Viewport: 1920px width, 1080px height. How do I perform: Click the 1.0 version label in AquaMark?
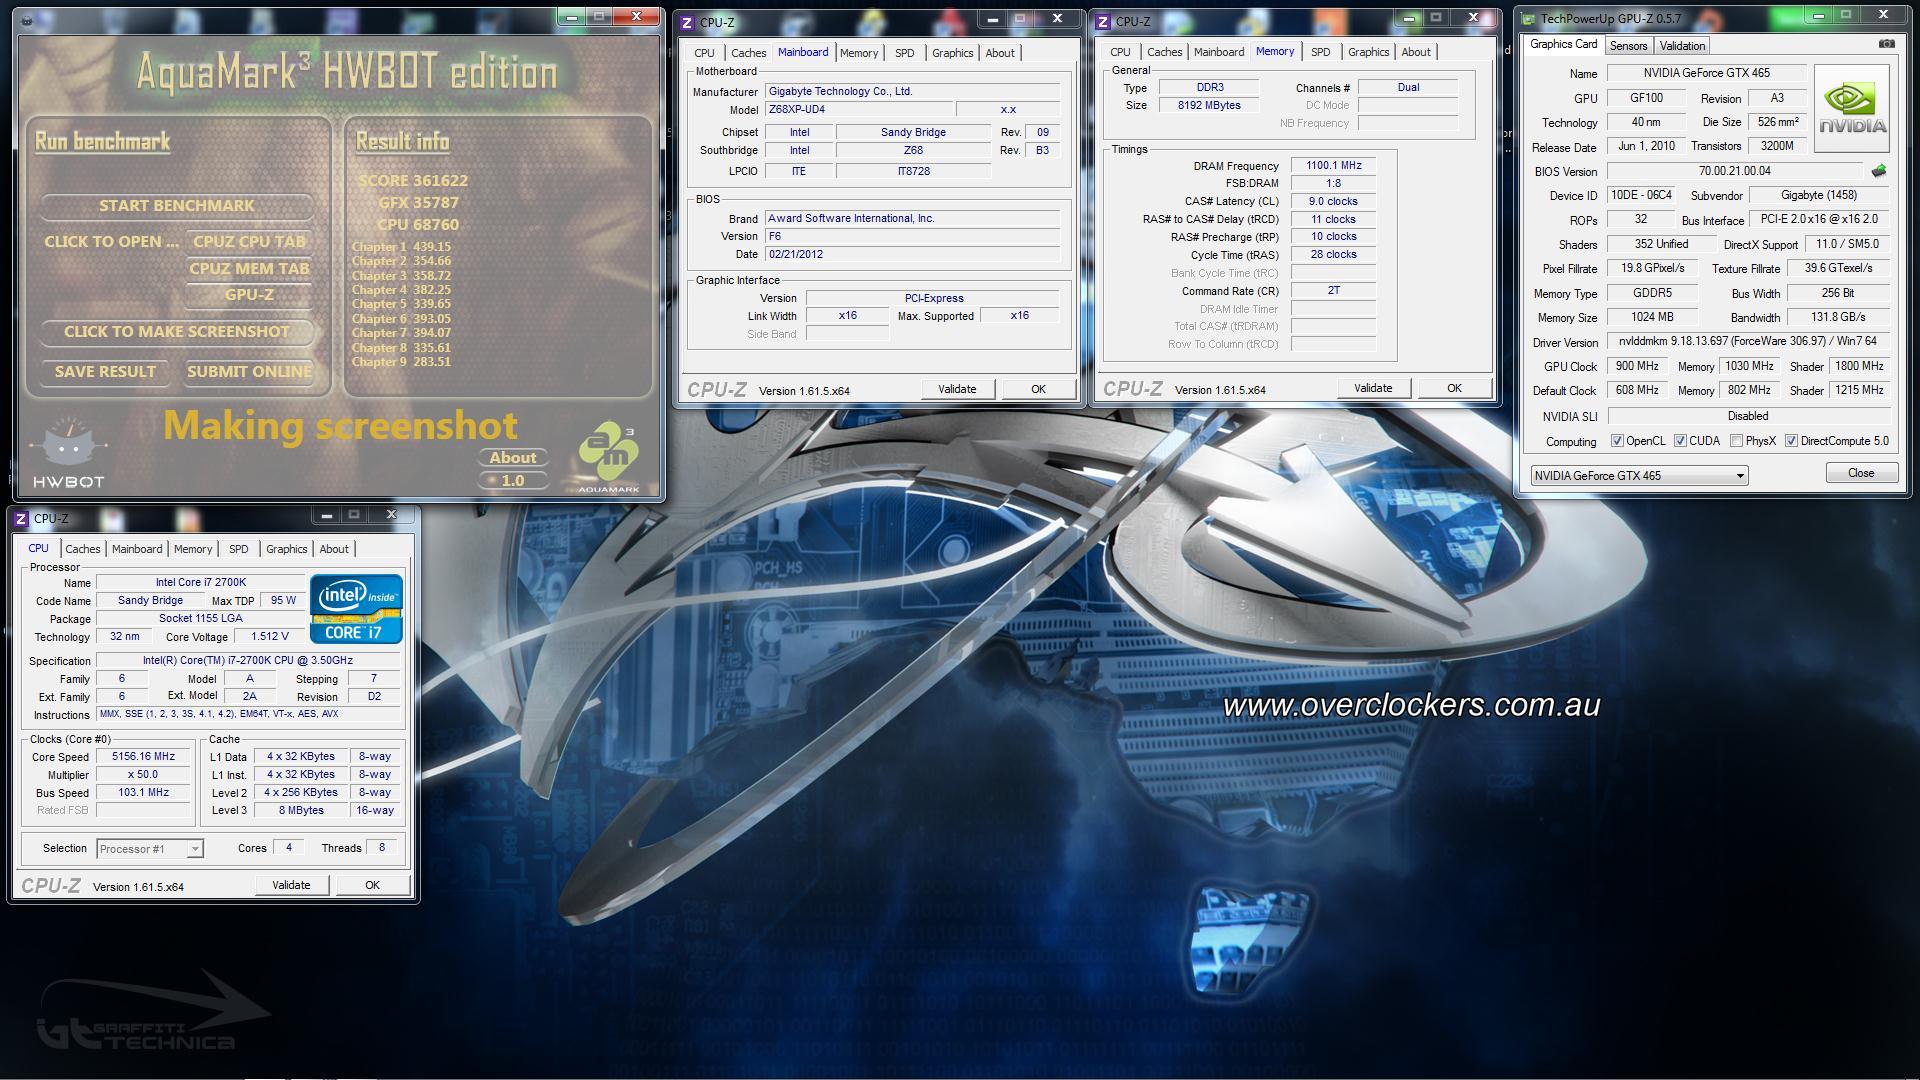(513, 481)
